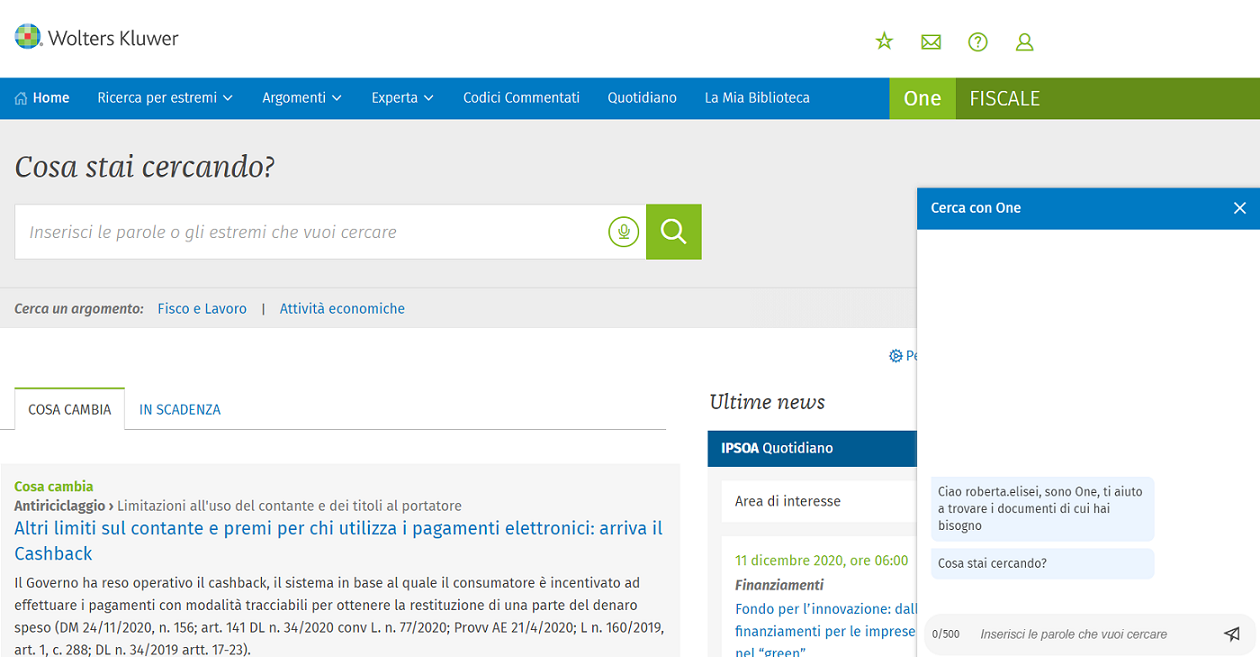Viewport: 1260px width, 657px height.
Task: Open the Attività economiche topic link
Action: click(342, 309)
